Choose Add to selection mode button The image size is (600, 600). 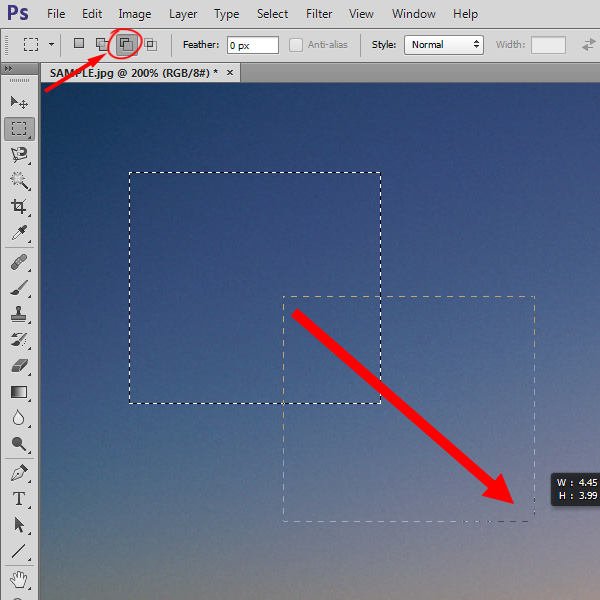[102, 44]
